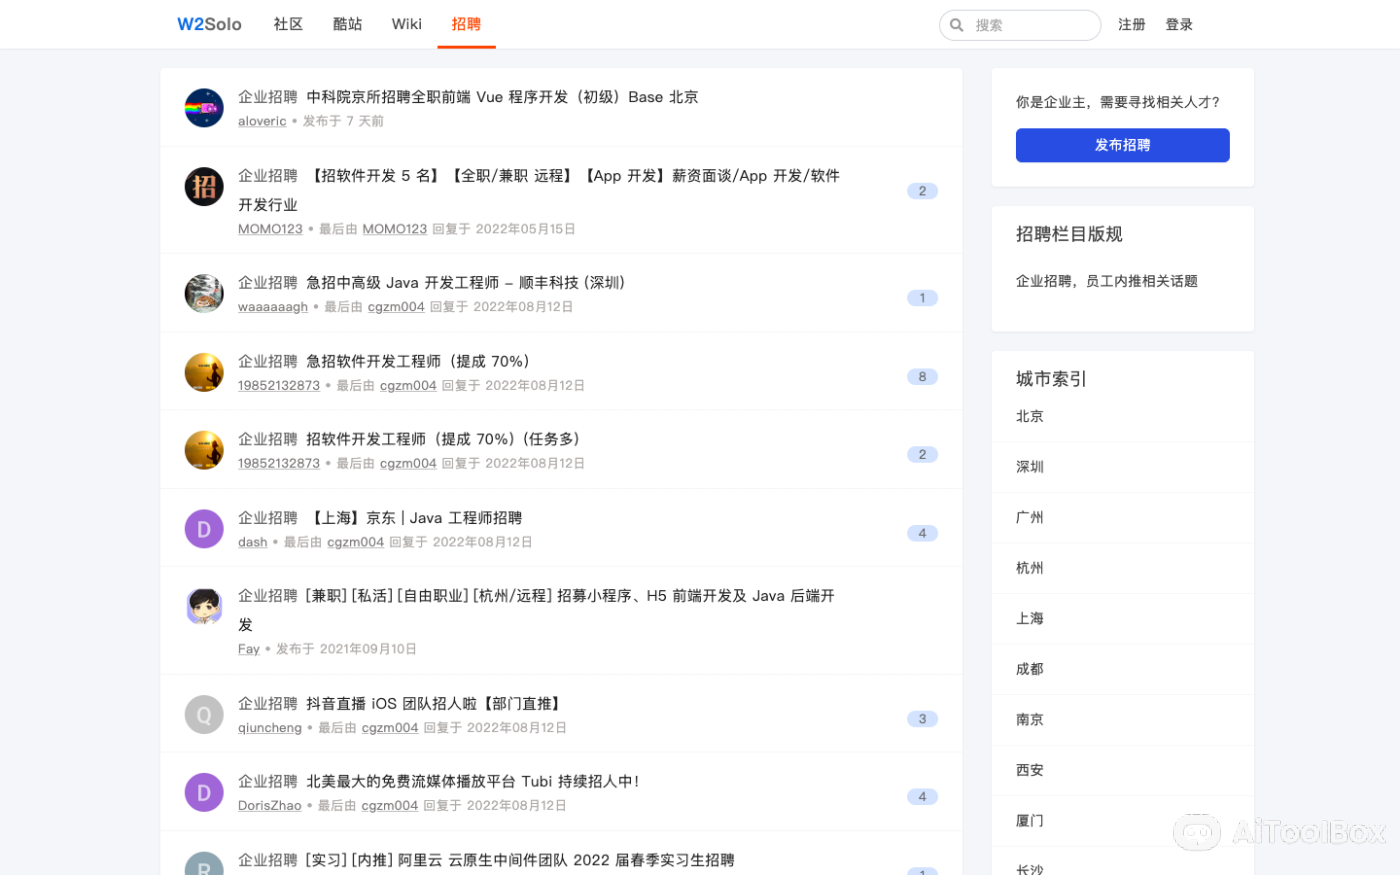Switch to the Wiki tab

406,24
